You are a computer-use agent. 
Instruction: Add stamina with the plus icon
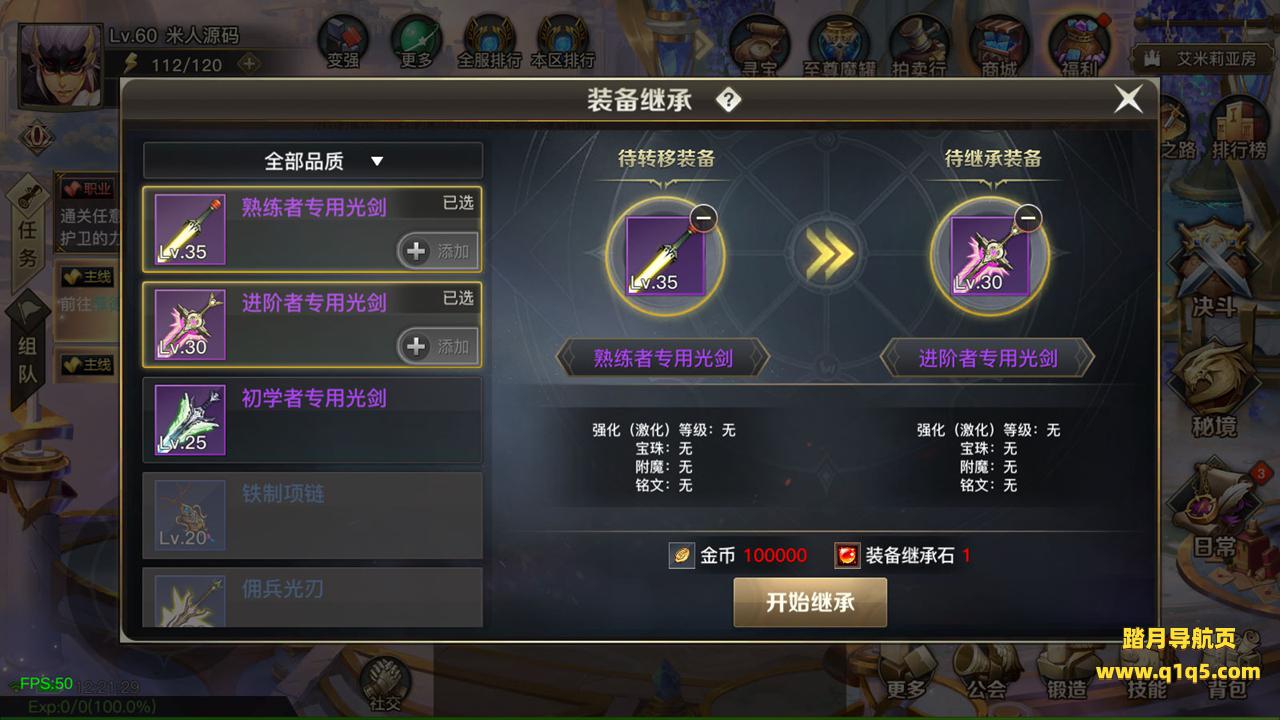(249, 63)
